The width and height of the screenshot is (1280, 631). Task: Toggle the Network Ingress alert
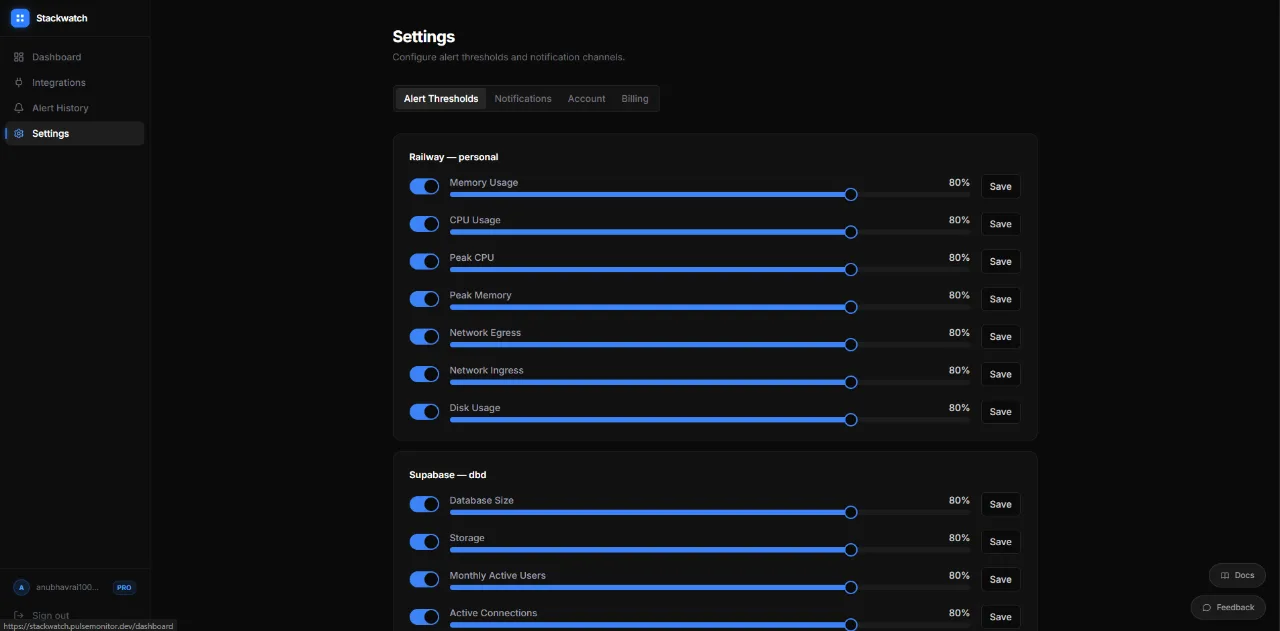[424, 374]
